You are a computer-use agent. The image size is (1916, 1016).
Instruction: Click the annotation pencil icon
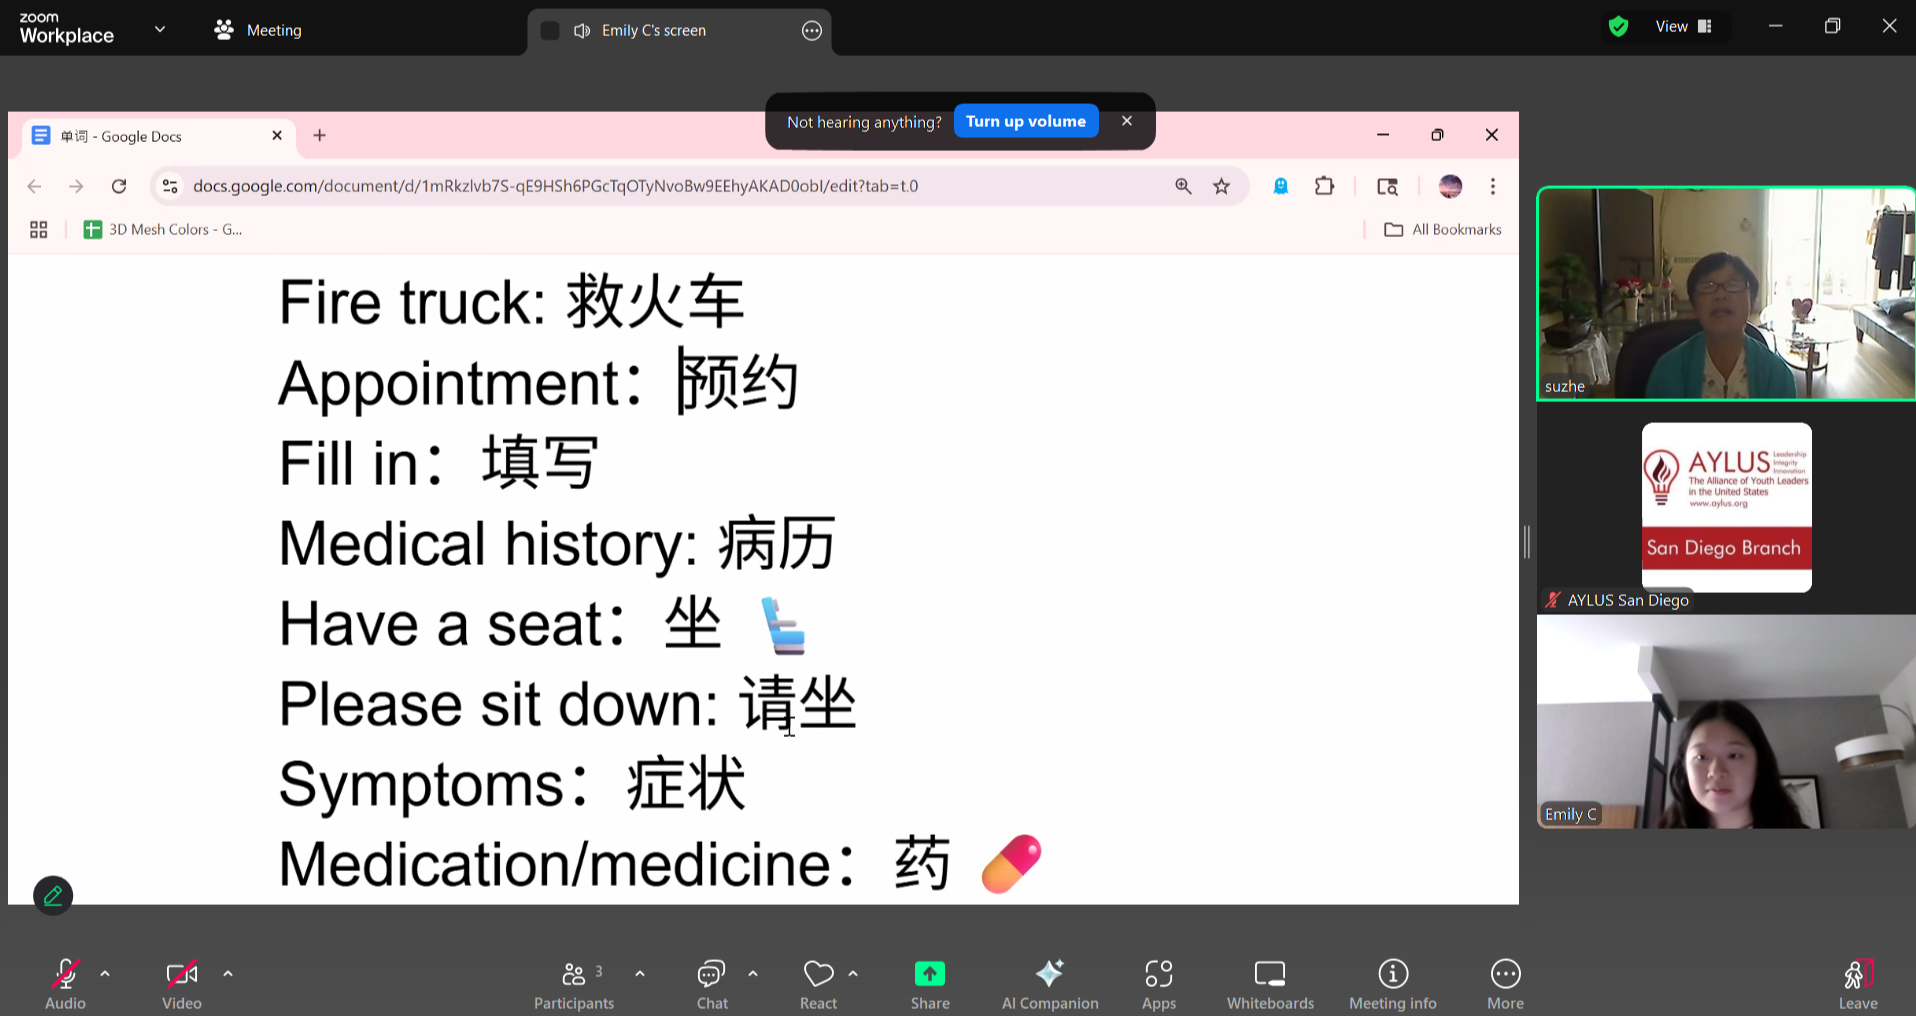click(x=53, y=895)
